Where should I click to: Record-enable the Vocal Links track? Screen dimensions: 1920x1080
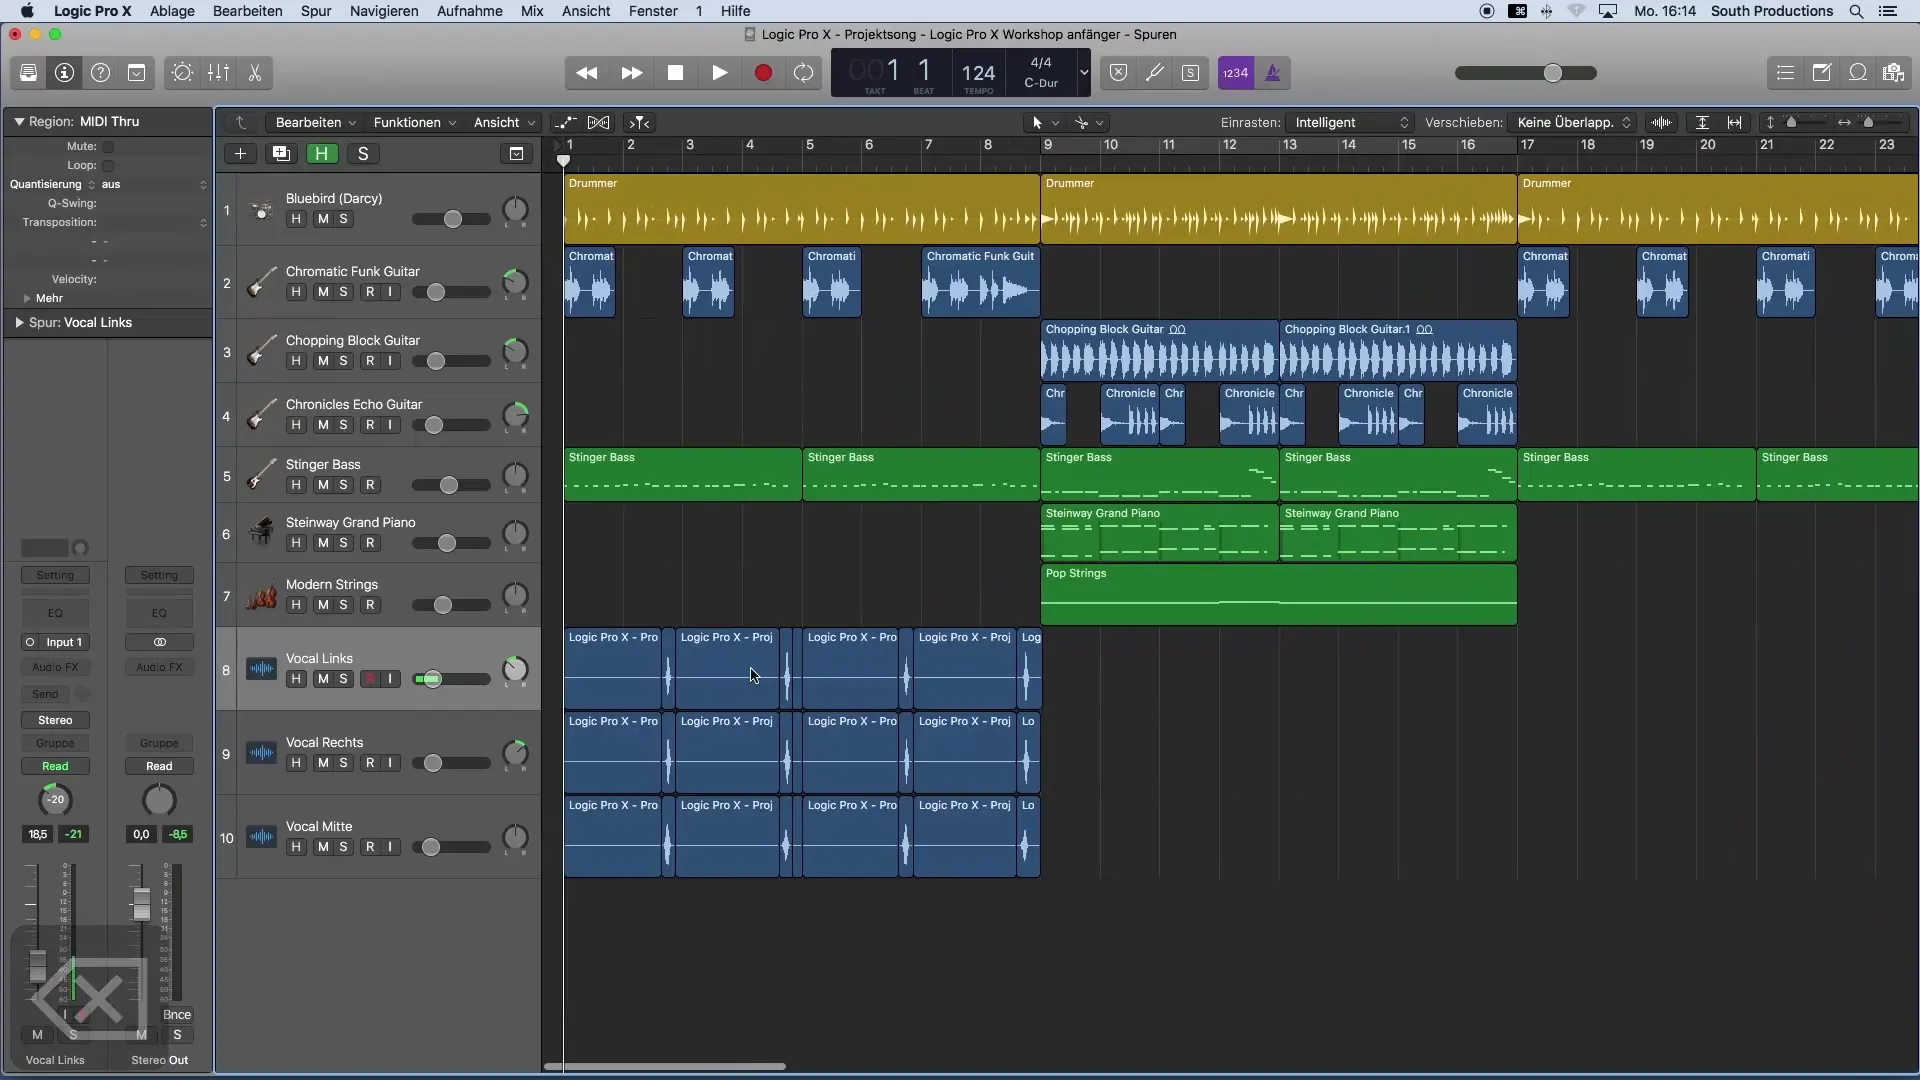point(370,679)
